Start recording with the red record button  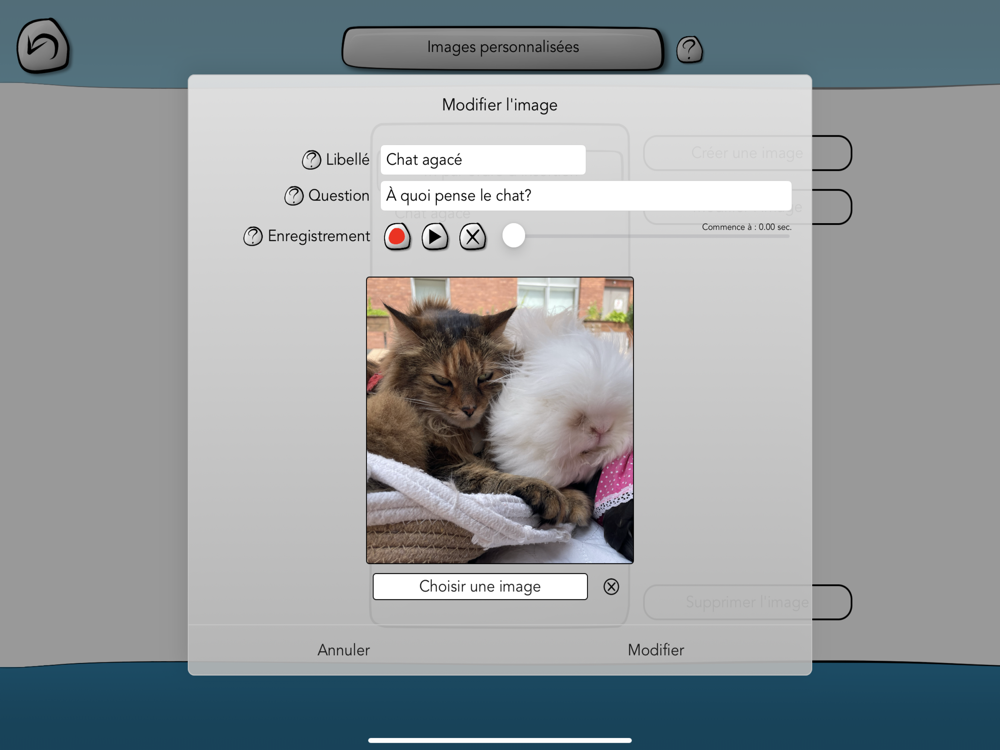coord(397,237)
